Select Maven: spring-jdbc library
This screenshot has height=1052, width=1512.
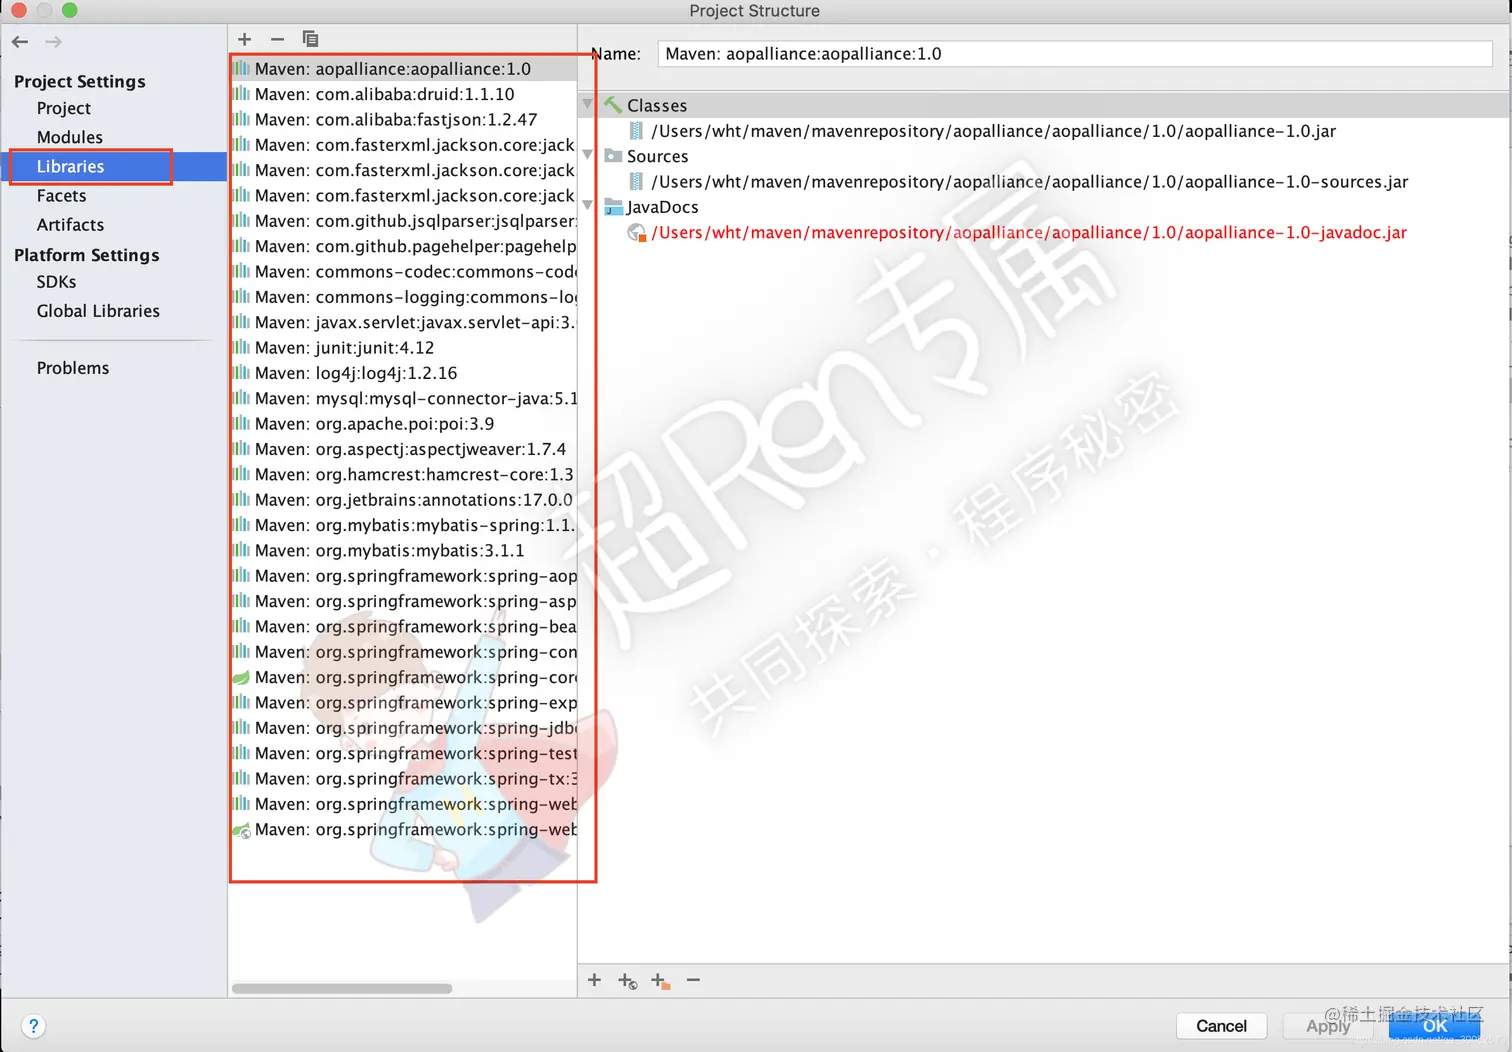pos(404,728)
